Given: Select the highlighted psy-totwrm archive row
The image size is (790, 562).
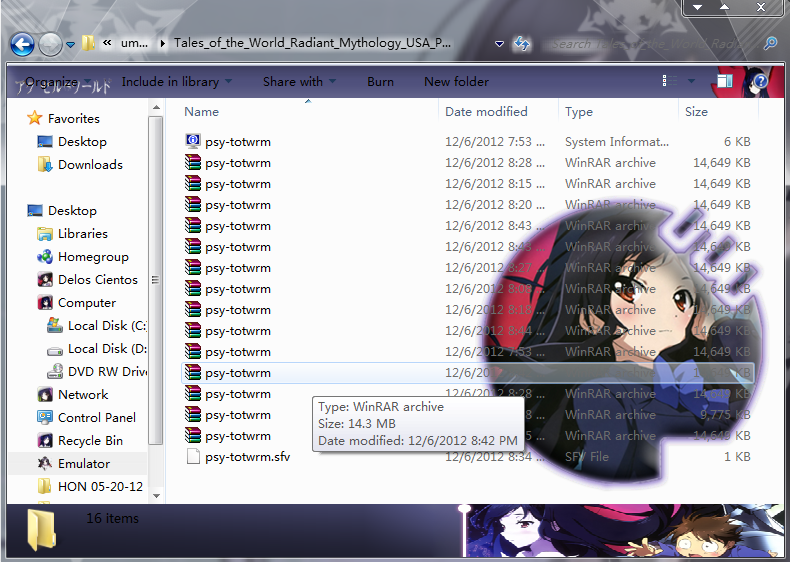Looking at the screenshot, I should tap(468, 373).
